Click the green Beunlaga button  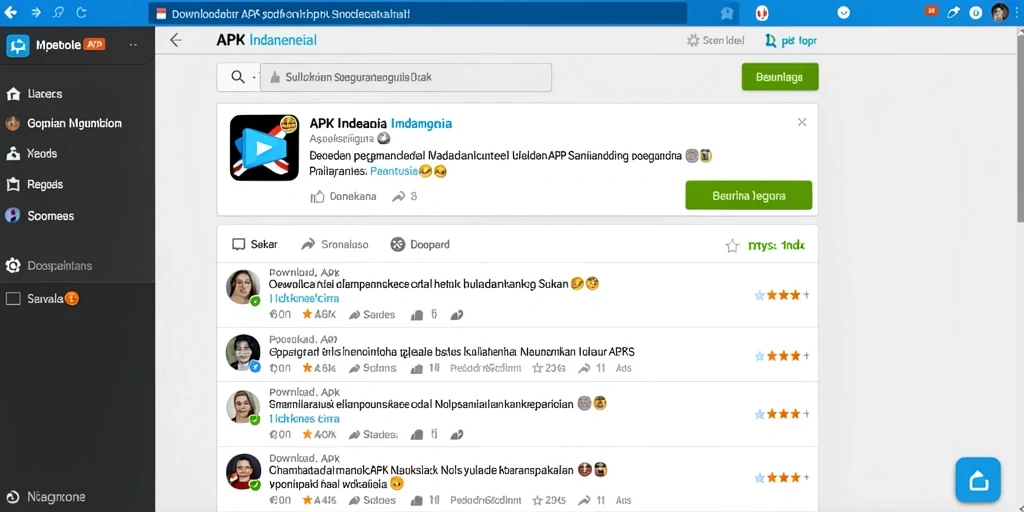coord(780,77)
